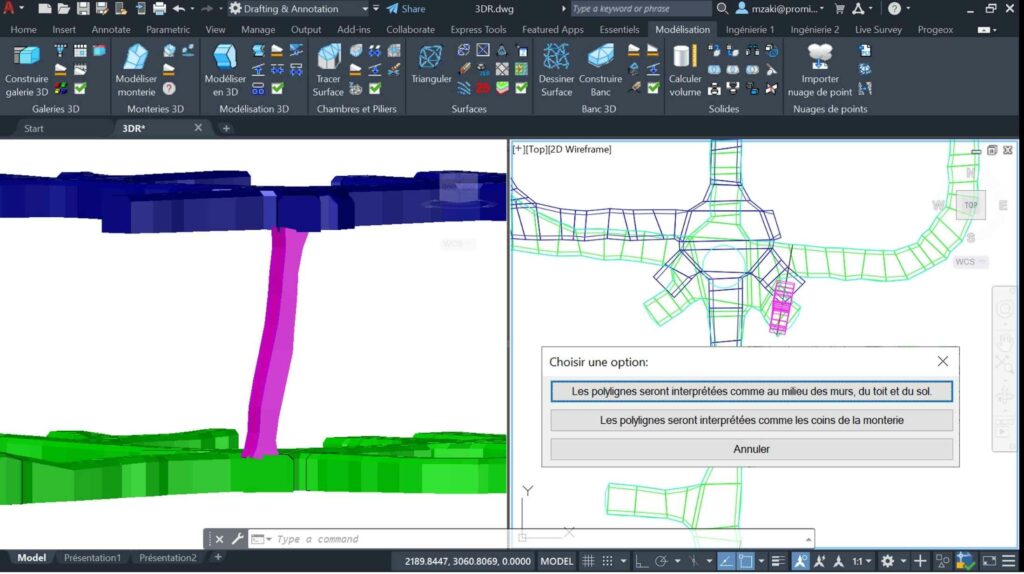Click the green checkmark in Galeries 3D panel
This screenshot has height=574, width=1024.
coord(80,88)
